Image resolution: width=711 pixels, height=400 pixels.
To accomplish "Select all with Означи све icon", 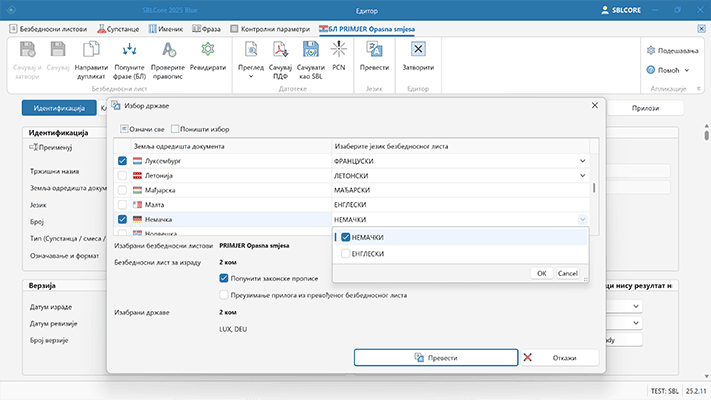I will (124, 129).
